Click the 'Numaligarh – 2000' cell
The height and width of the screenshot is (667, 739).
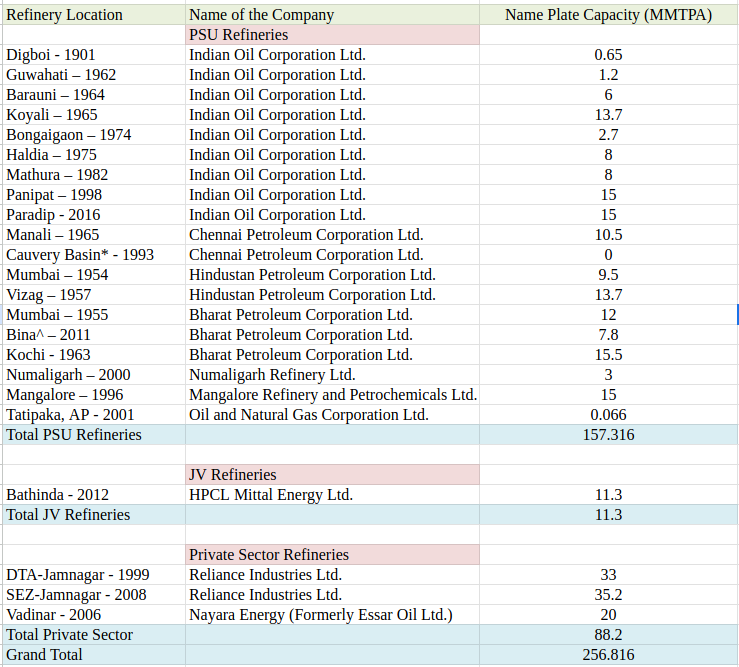[94, 375]
